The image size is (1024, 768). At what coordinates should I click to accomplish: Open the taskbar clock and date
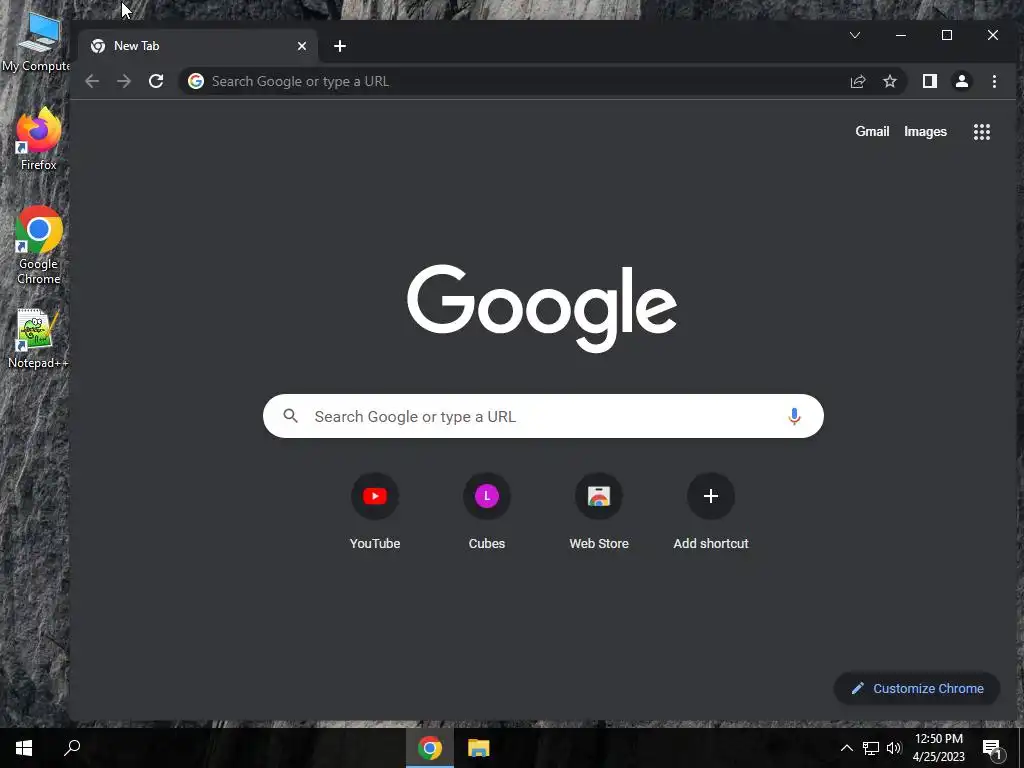[938, 748]
